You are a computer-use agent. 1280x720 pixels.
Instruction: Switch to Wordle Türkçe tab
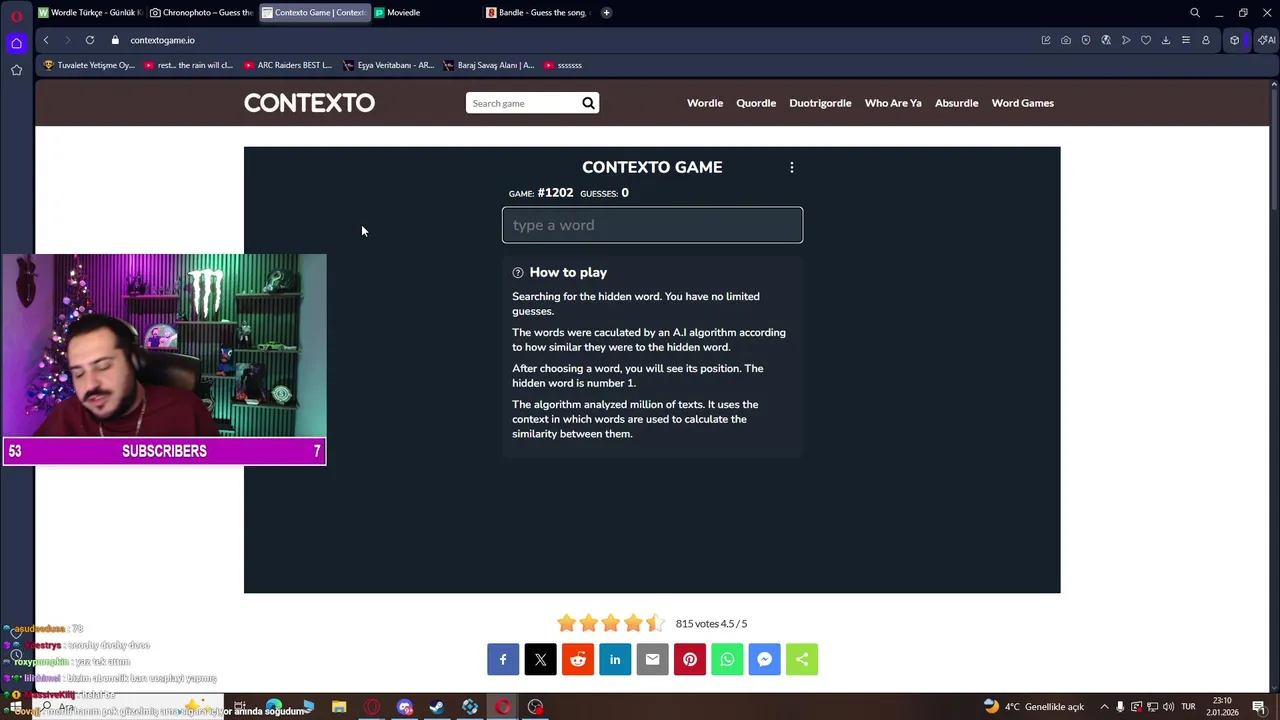pyautogui.click(x=90, y=13)
